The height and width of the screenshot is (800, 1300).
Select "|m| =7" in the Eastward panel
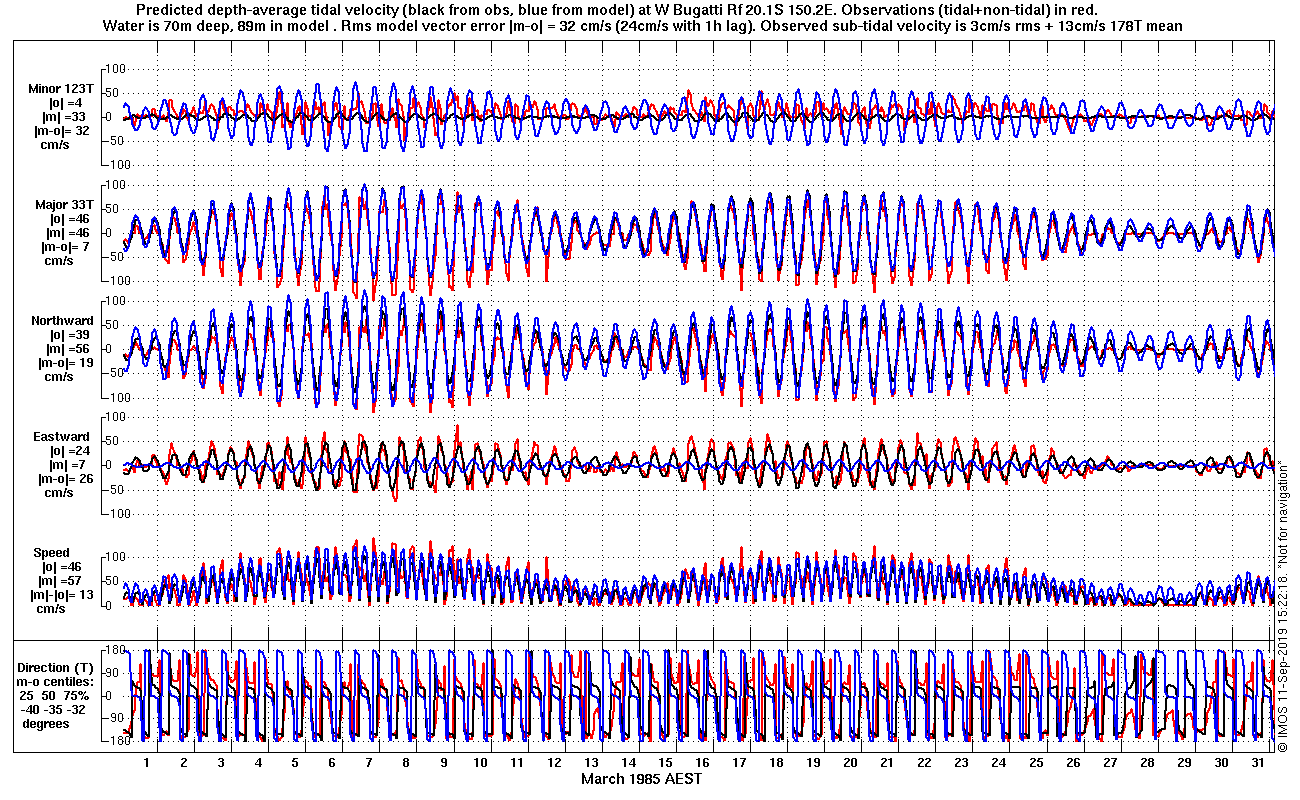point(67,465)
